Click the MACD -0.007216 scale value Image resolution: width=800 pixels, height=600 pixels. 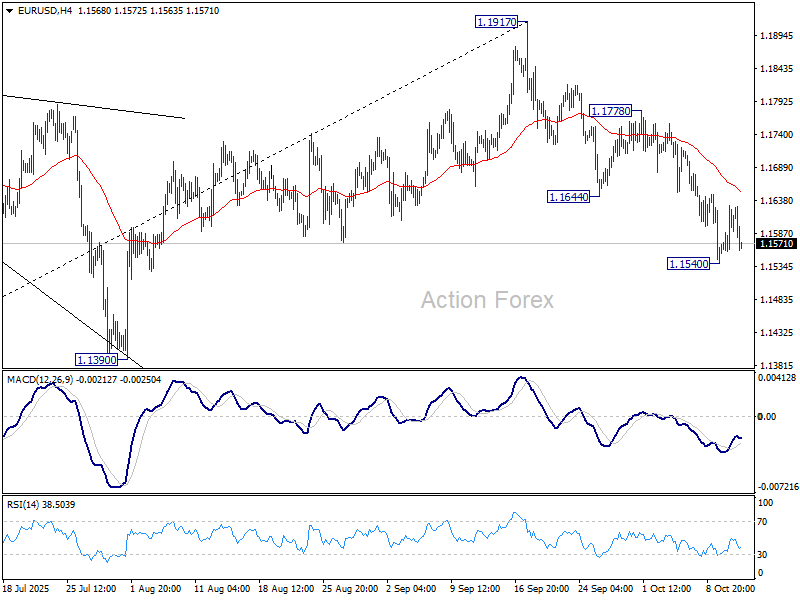pos(778,486)
